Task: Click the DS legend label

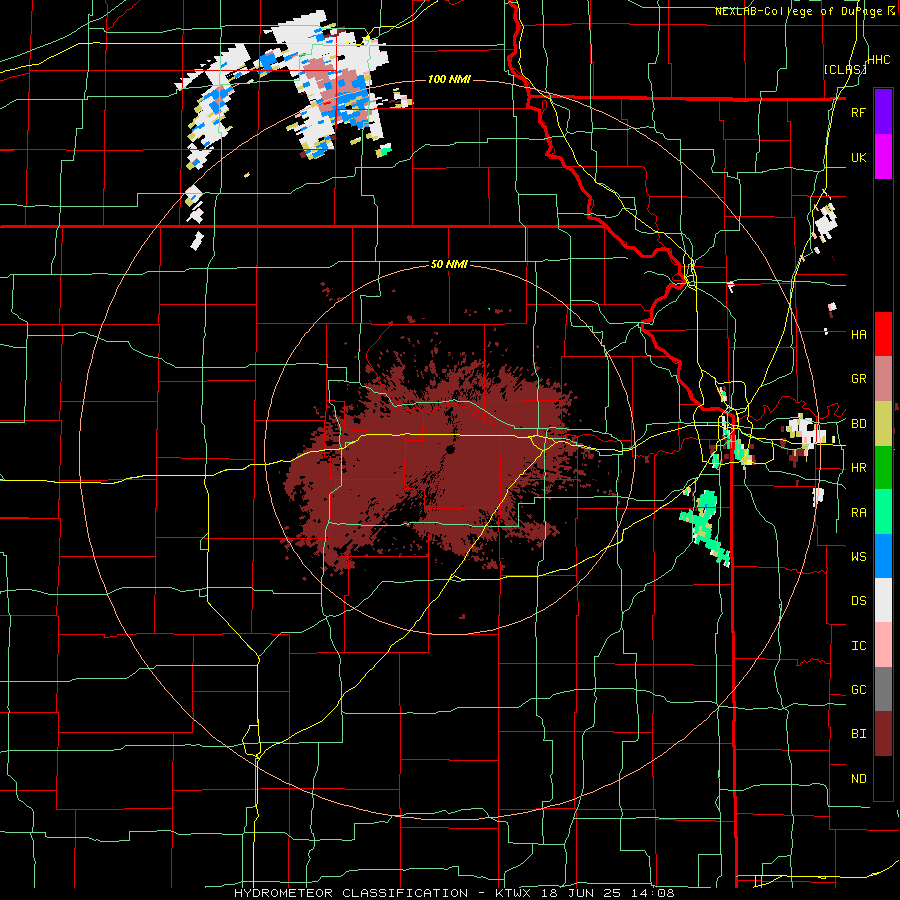Action: pyautogui.click(x=859, y=601)
